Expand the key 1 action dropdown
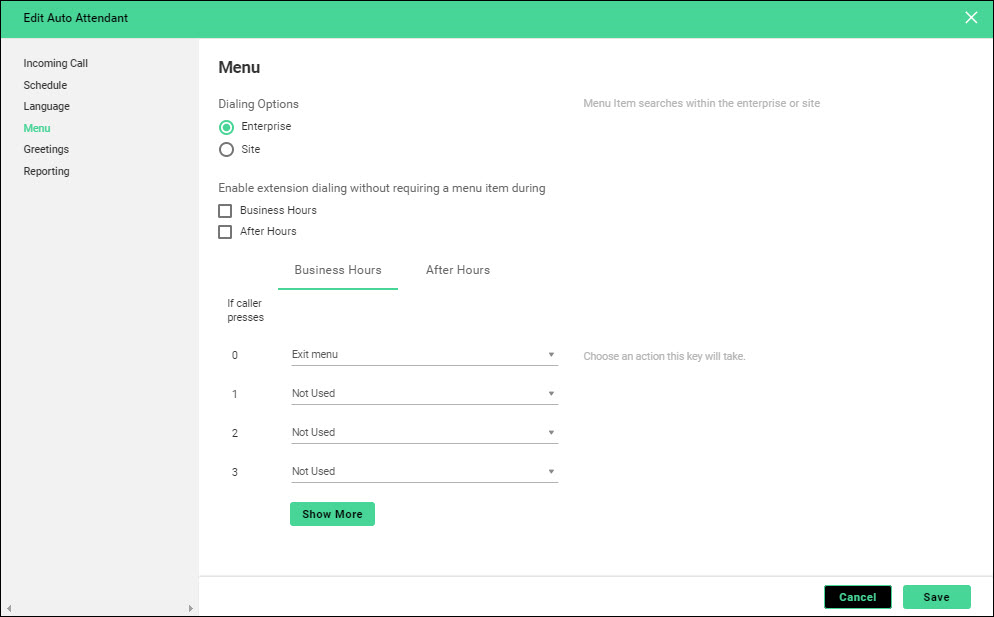 423,394
